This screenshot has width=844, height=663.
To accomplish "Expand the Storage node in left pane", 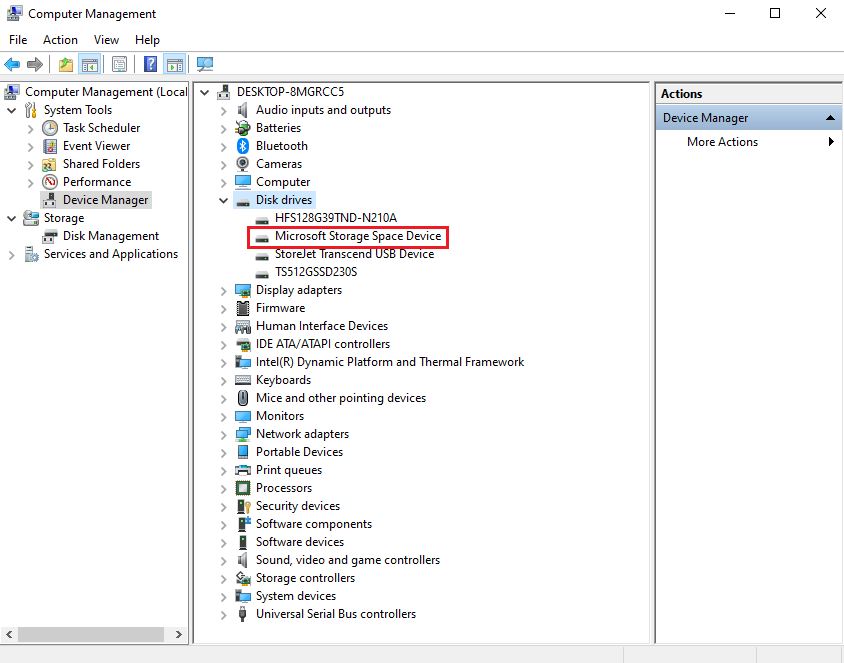I will coord(9,218).
